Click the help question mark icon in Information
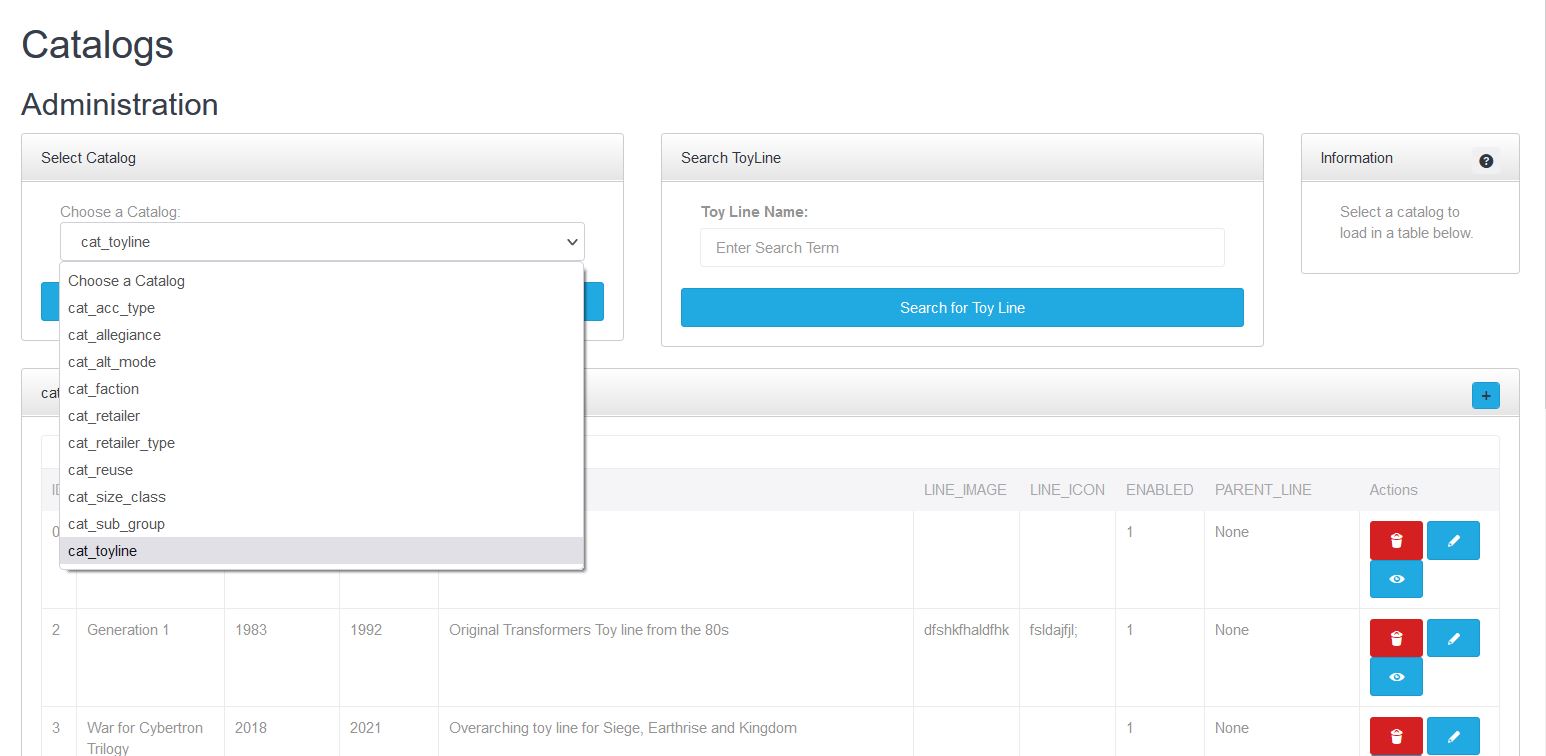Viewport: 1546px width, 756px height. pyautogui.click(x=1485, y=161)
